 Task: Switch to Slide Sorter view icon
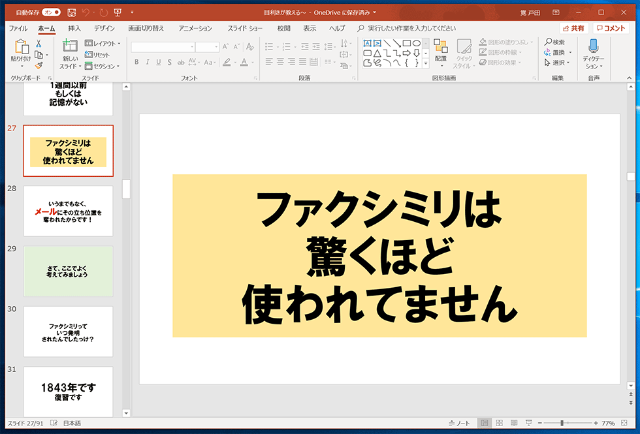coord(500,423)
